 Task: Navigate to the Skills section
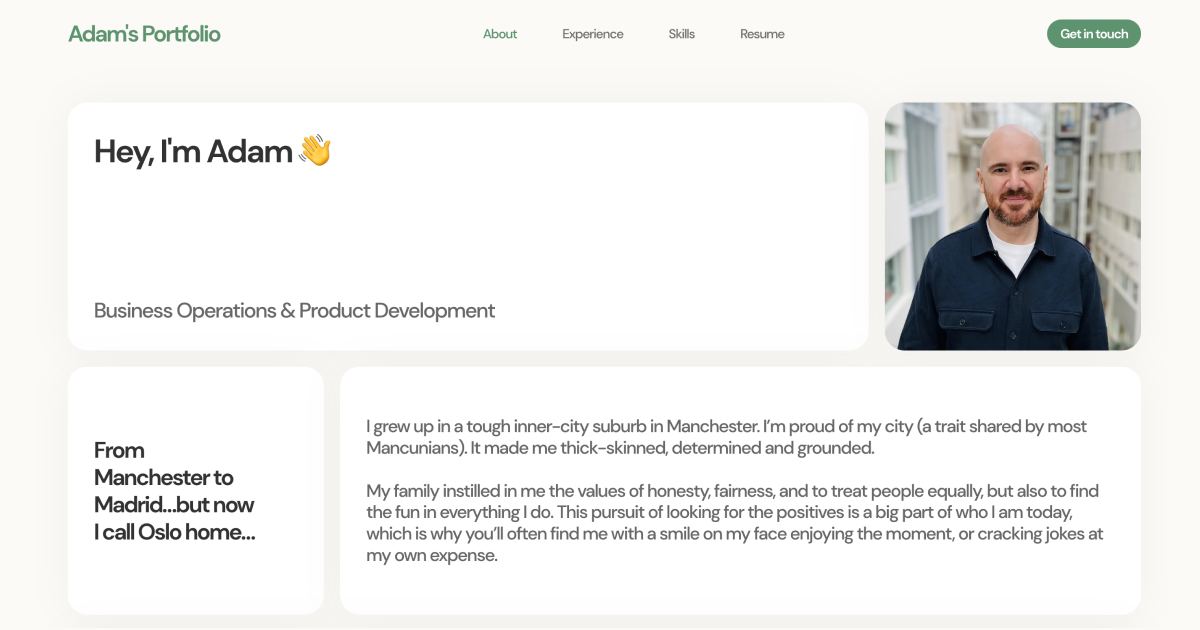(x=681, y=33)
